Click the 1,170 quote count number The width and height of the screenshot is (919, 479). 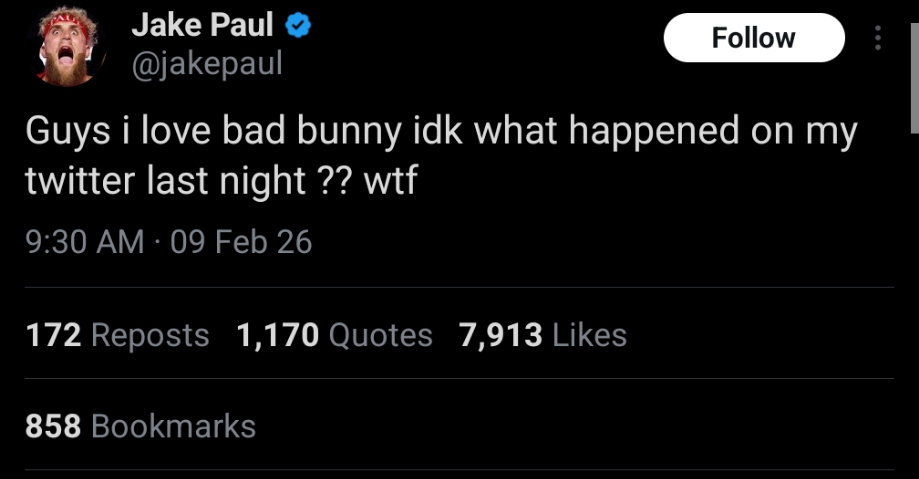point(277,335)
